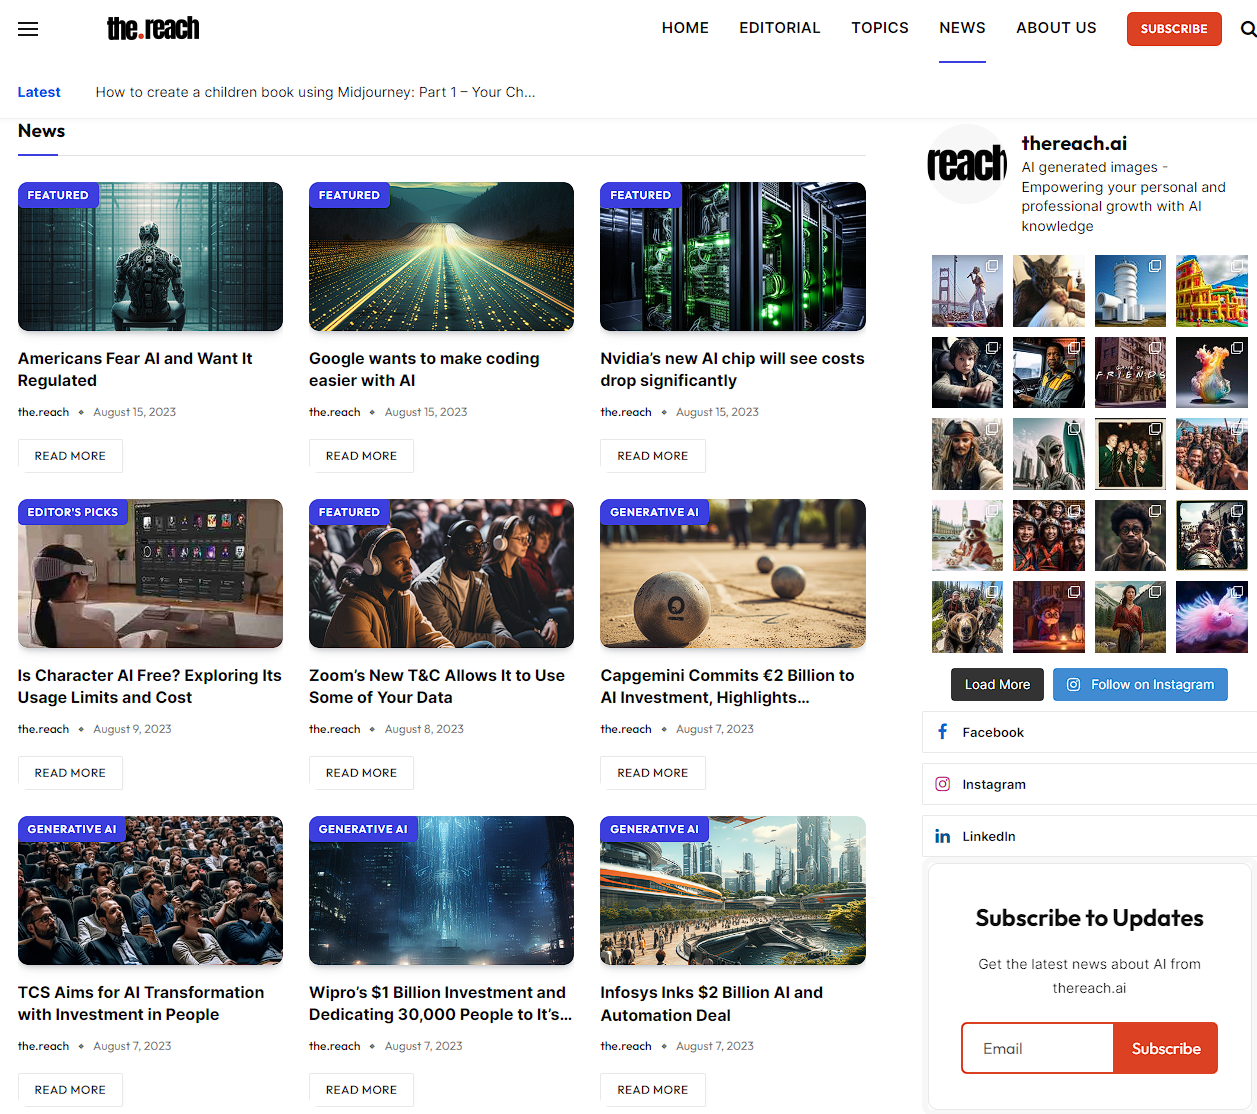Select NEWS in top navigation
This screenshot has width=1257, height=1114.
pos(962,28)
